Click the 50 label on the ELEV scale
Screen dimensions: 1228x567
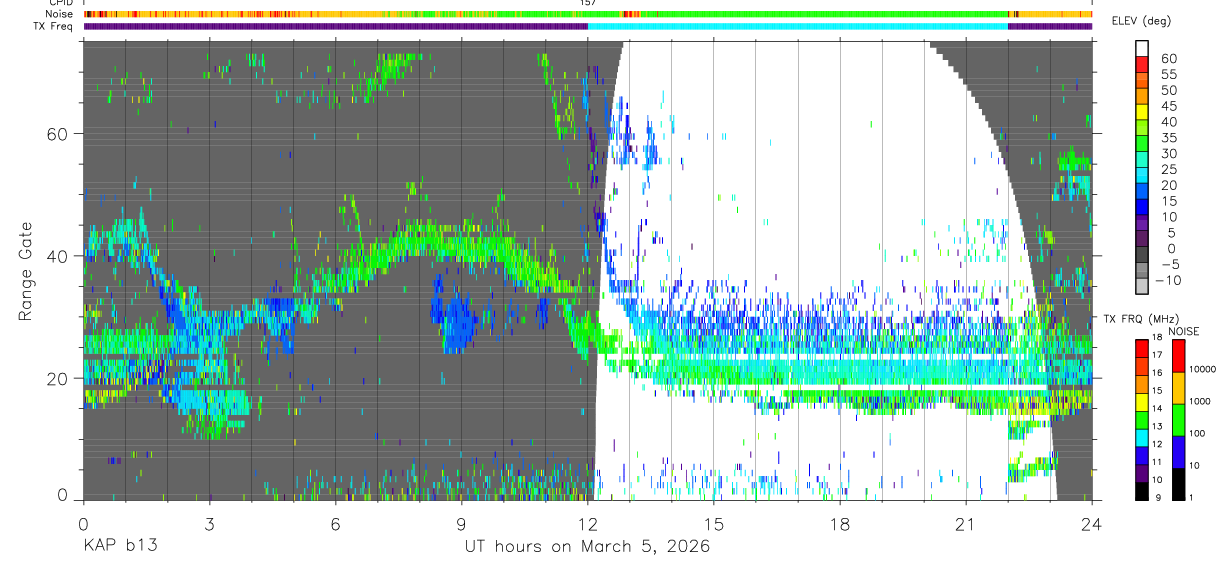point(1168,90)
